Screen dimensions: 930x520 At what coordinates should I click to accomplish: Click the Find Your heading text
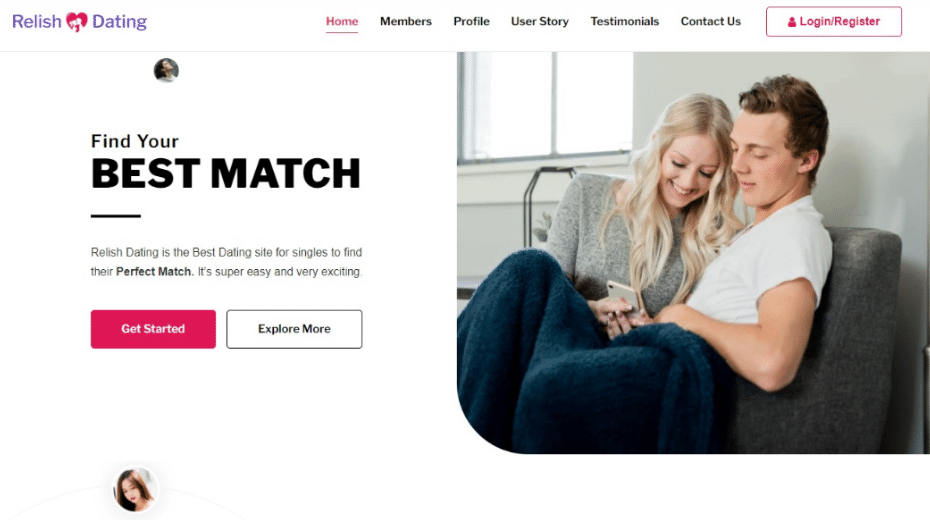pos(135,141)
